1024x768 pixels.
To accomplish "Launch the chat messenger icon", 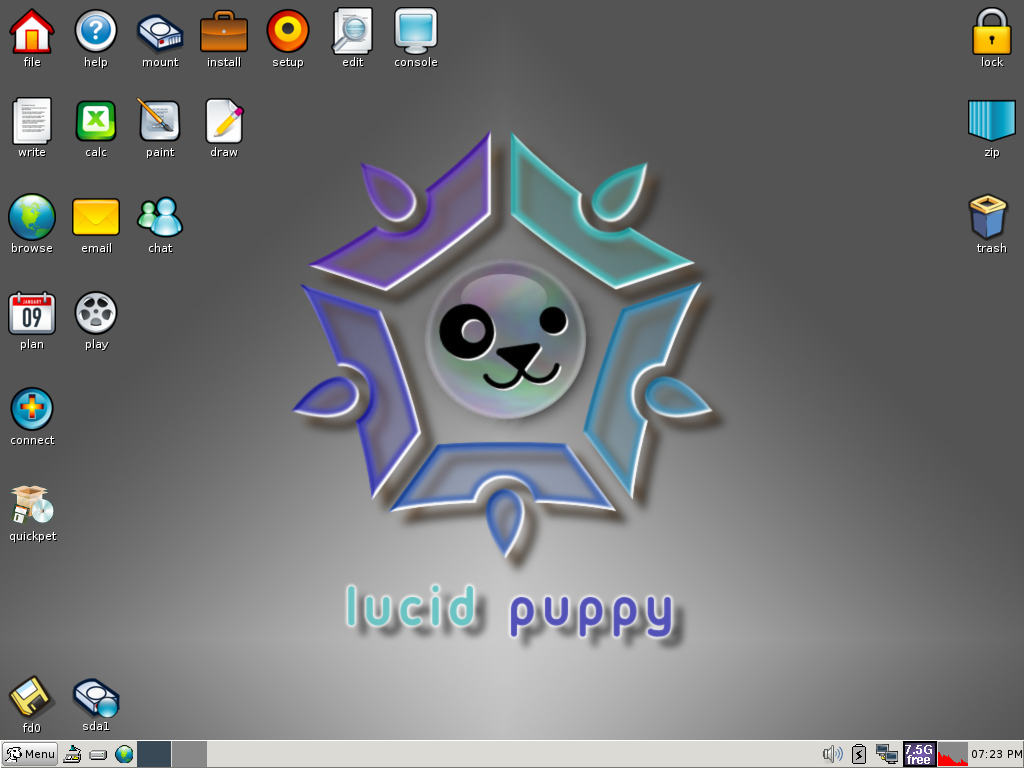I will click(160, 217).
